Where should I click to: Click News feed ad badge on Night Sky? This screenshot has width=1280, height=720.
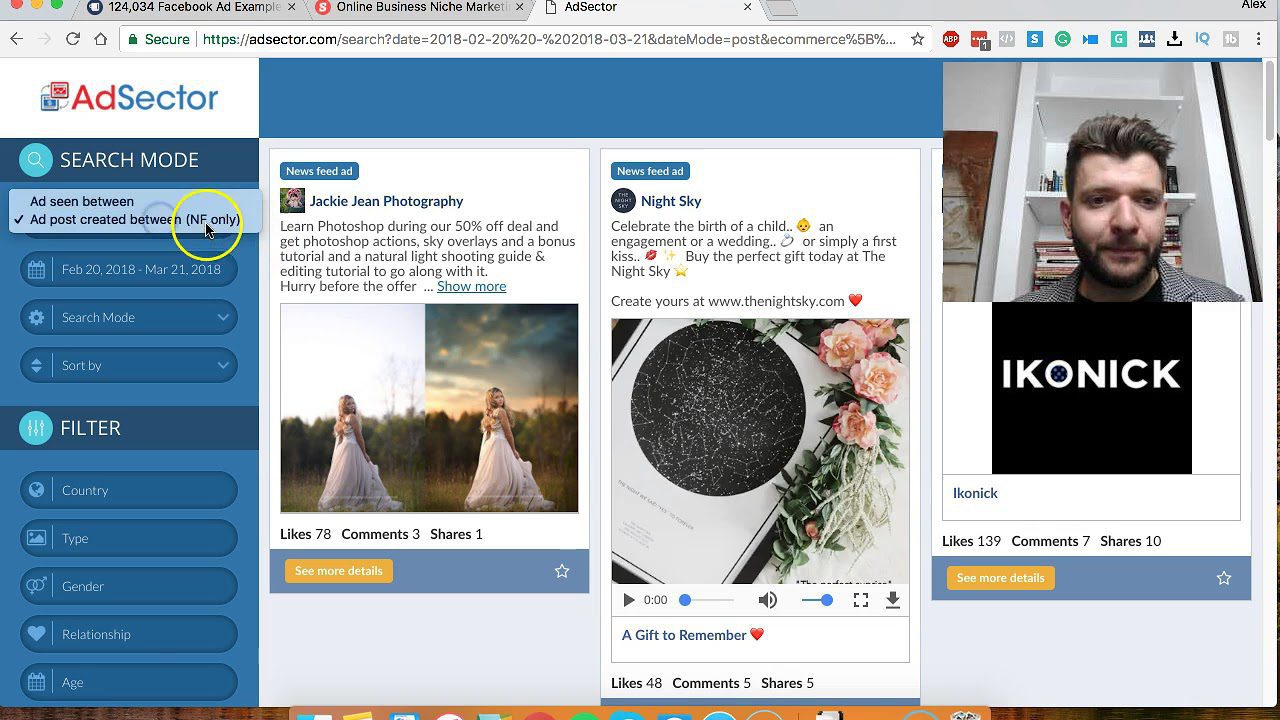click(650, 171)
